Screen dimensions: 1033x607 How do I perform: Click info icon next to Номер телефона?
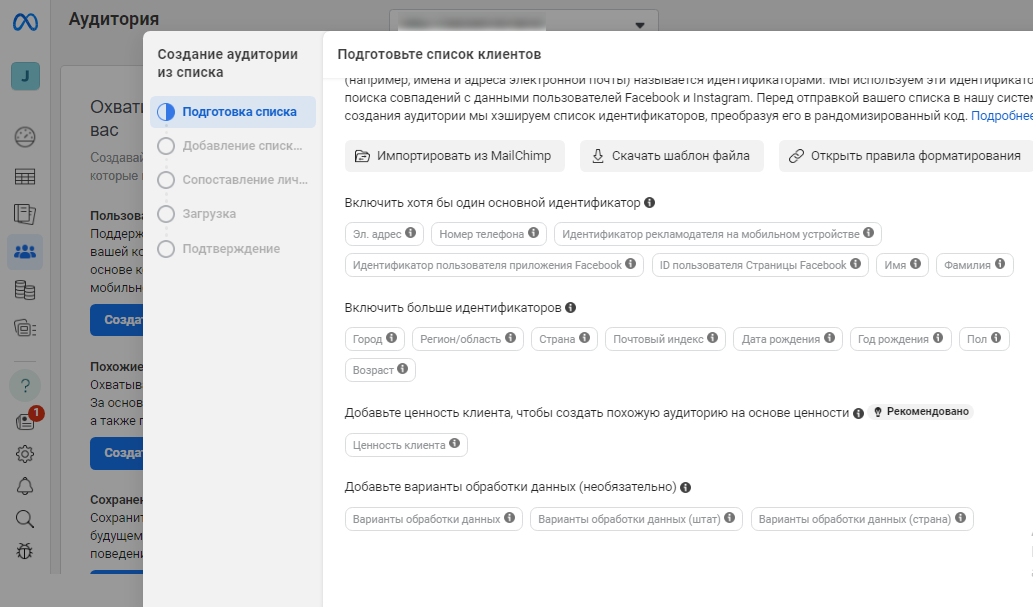534,233
